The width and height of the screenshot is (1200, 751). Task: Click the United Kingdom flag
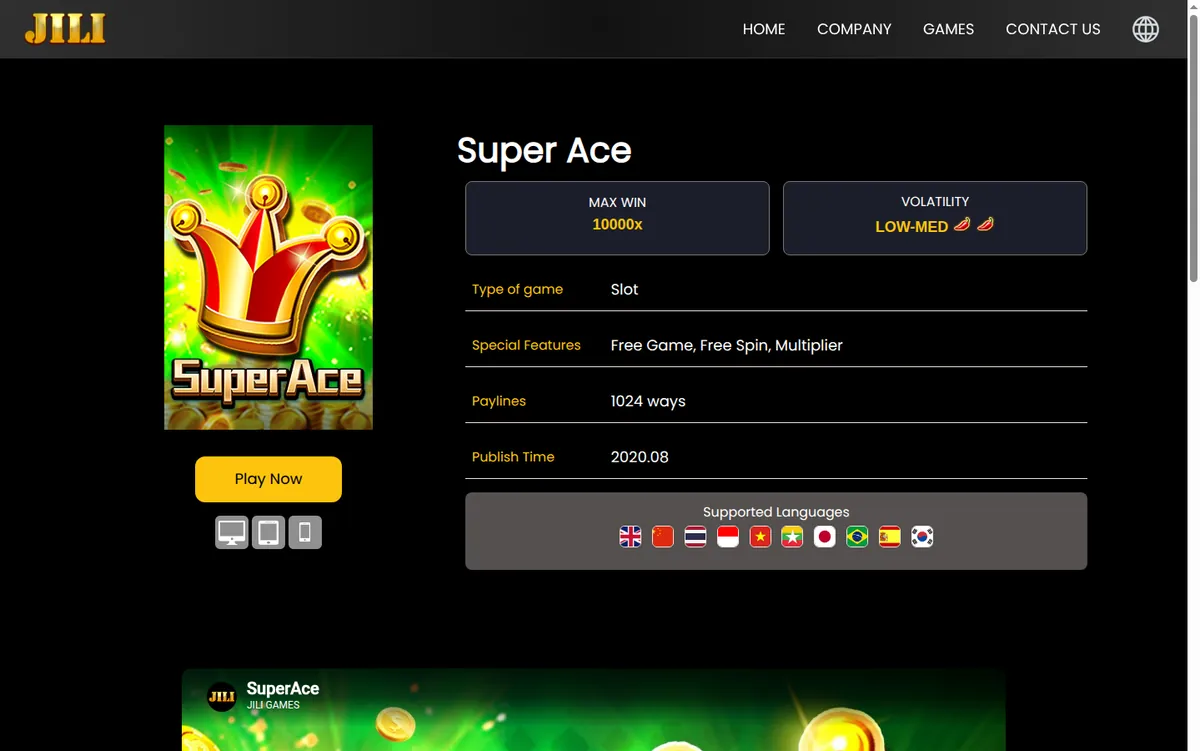tap(630, 537)
